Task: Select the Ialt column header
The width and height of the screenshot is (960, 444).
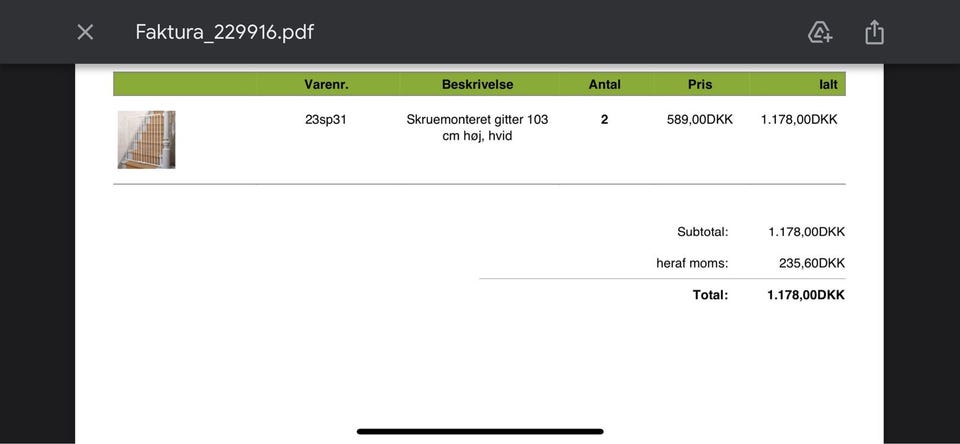Action: tap(828, 84)
